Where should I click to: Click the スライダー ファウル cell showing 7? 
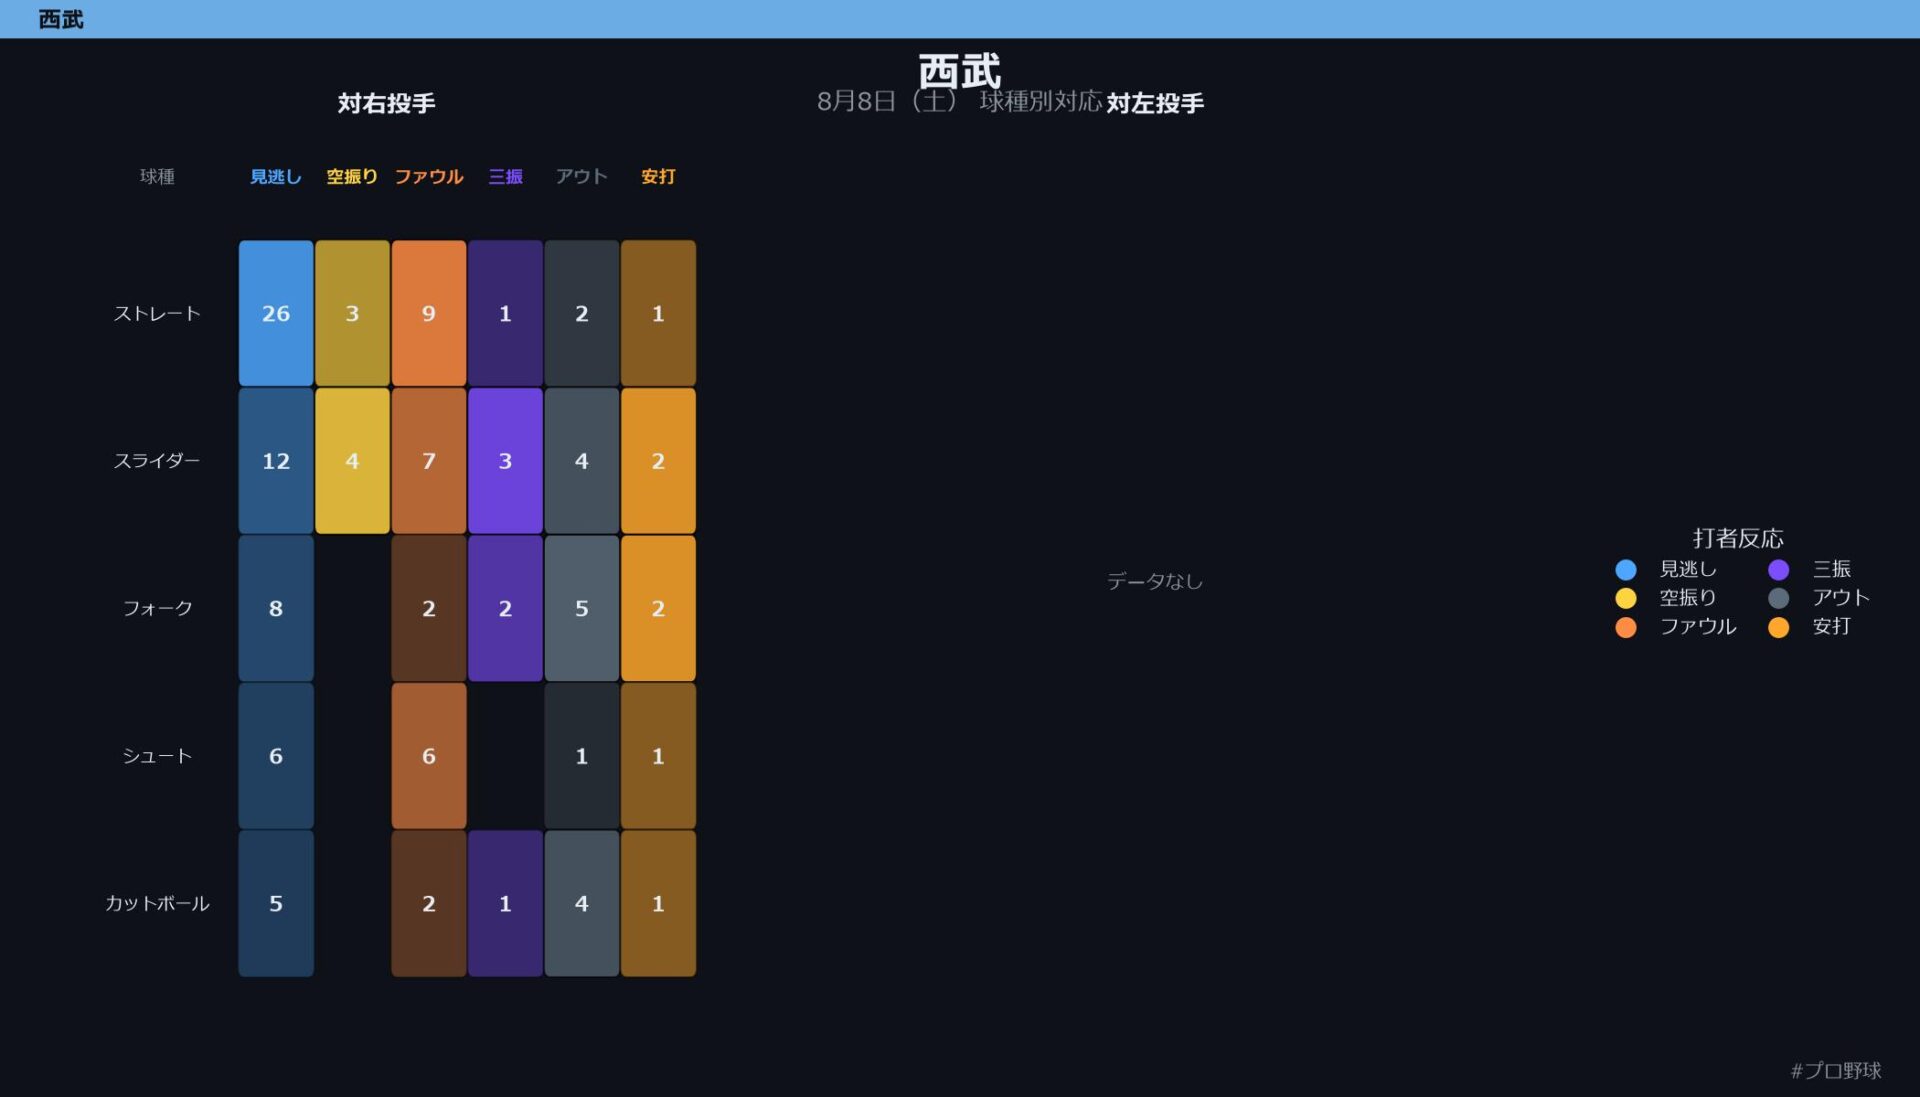pyautogui.click(x=429, y=461)
